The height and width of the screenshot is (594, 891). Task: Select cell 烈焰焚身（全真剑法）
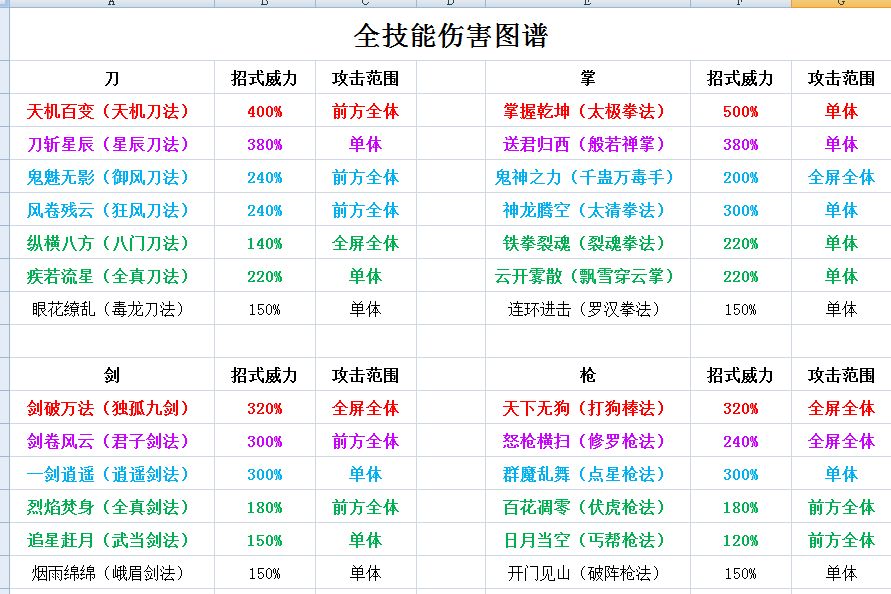coord(112,506)
